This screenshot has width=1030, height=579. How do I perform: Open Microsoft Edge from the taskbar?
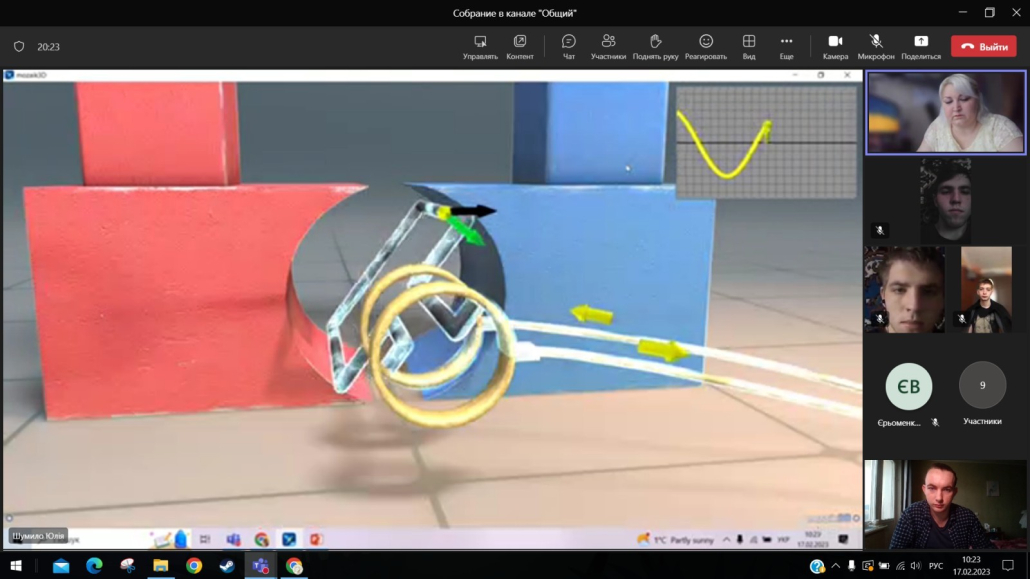(x=94, y=566)
